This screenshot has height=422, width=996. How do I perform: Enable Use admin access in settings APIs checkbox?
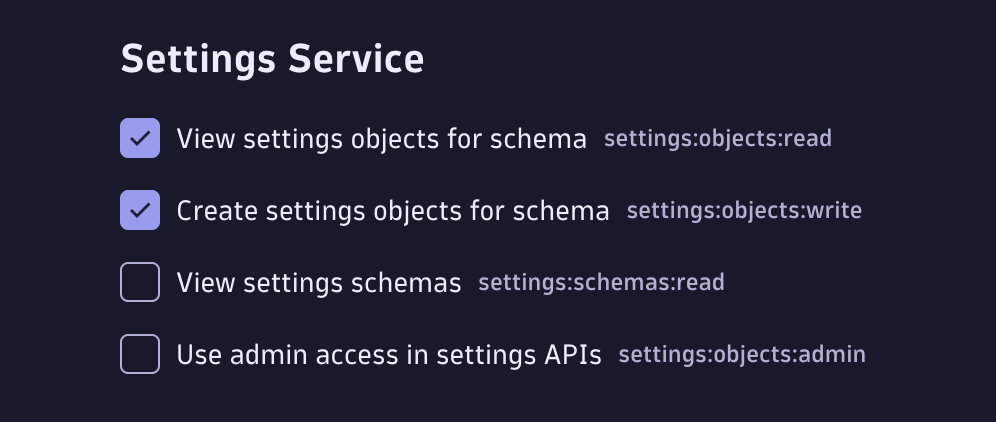[140, 354]
